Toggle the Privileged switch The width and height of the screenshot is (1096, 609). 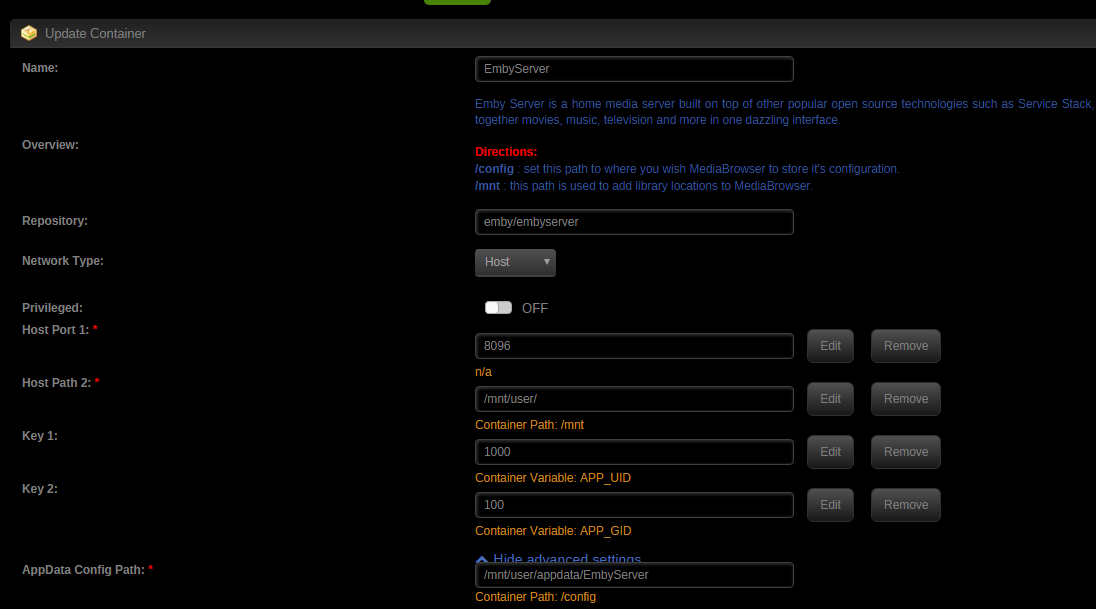[x=498, y=308]
